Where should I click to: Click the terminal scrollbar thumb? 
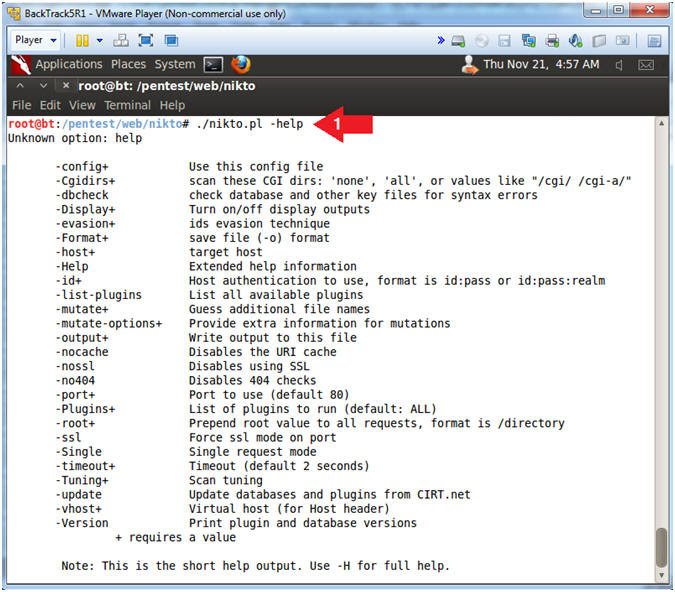pyautogui.click(x=661, y=548)
